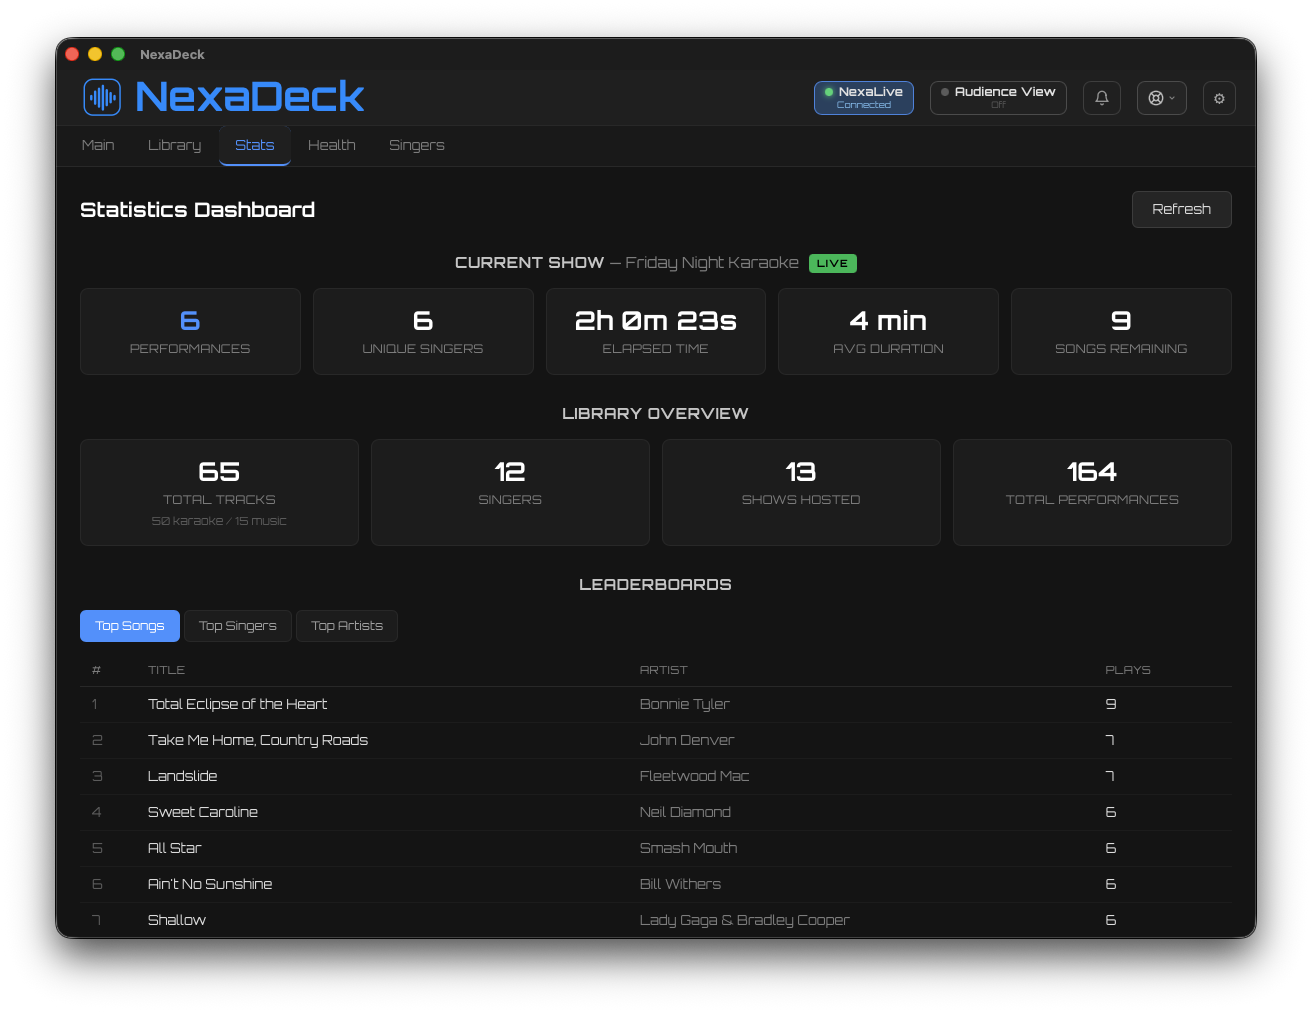Click the green LIVE badge
This screenshot has height=1012, width=1312.
pos(832,263)
